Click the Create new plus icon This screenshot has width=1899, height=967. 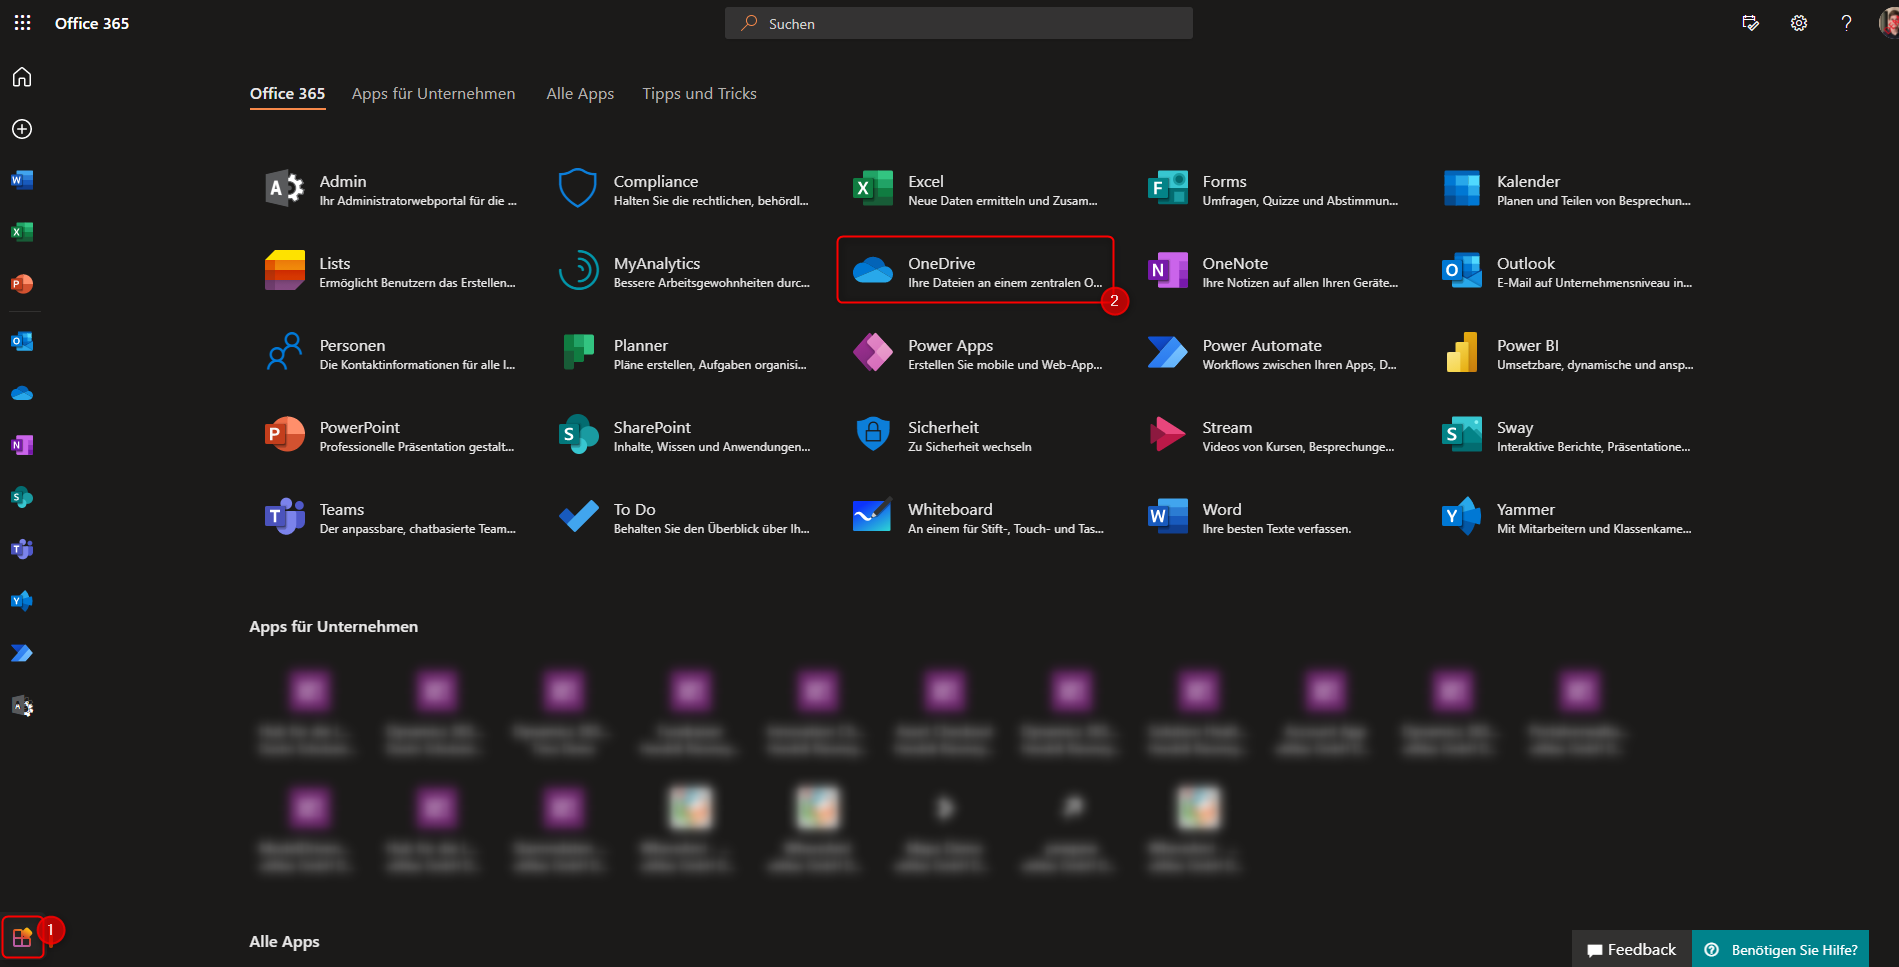click(22, 129)
